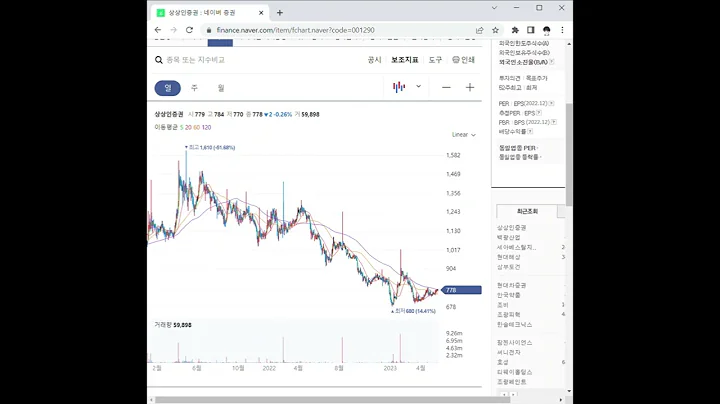Select the 최근조회 tab in sidebar
Image resolution: width=720 pixels, height=404 pixels.
pyautogui.click(x=527, y=211)
